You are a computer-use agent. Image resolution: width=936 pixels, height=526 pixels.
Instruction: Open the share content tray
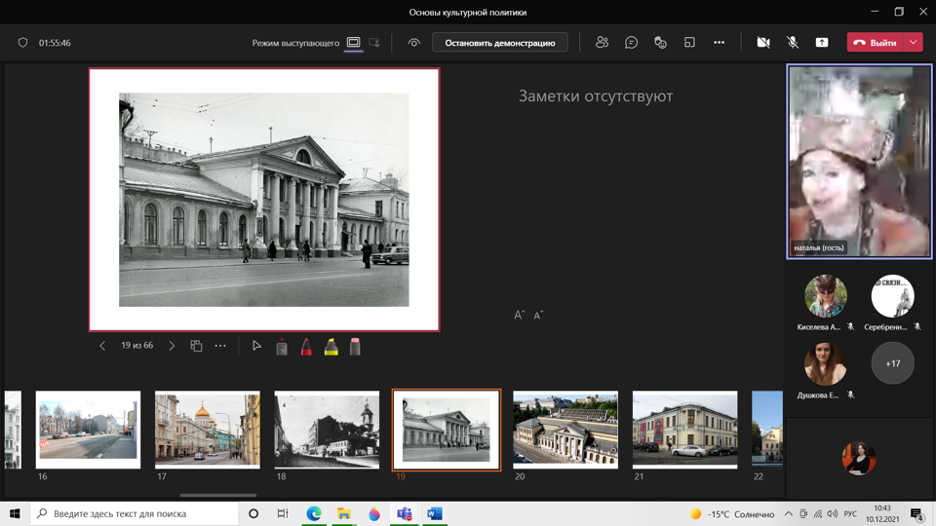pyautogui.click(x=822, y=43)
